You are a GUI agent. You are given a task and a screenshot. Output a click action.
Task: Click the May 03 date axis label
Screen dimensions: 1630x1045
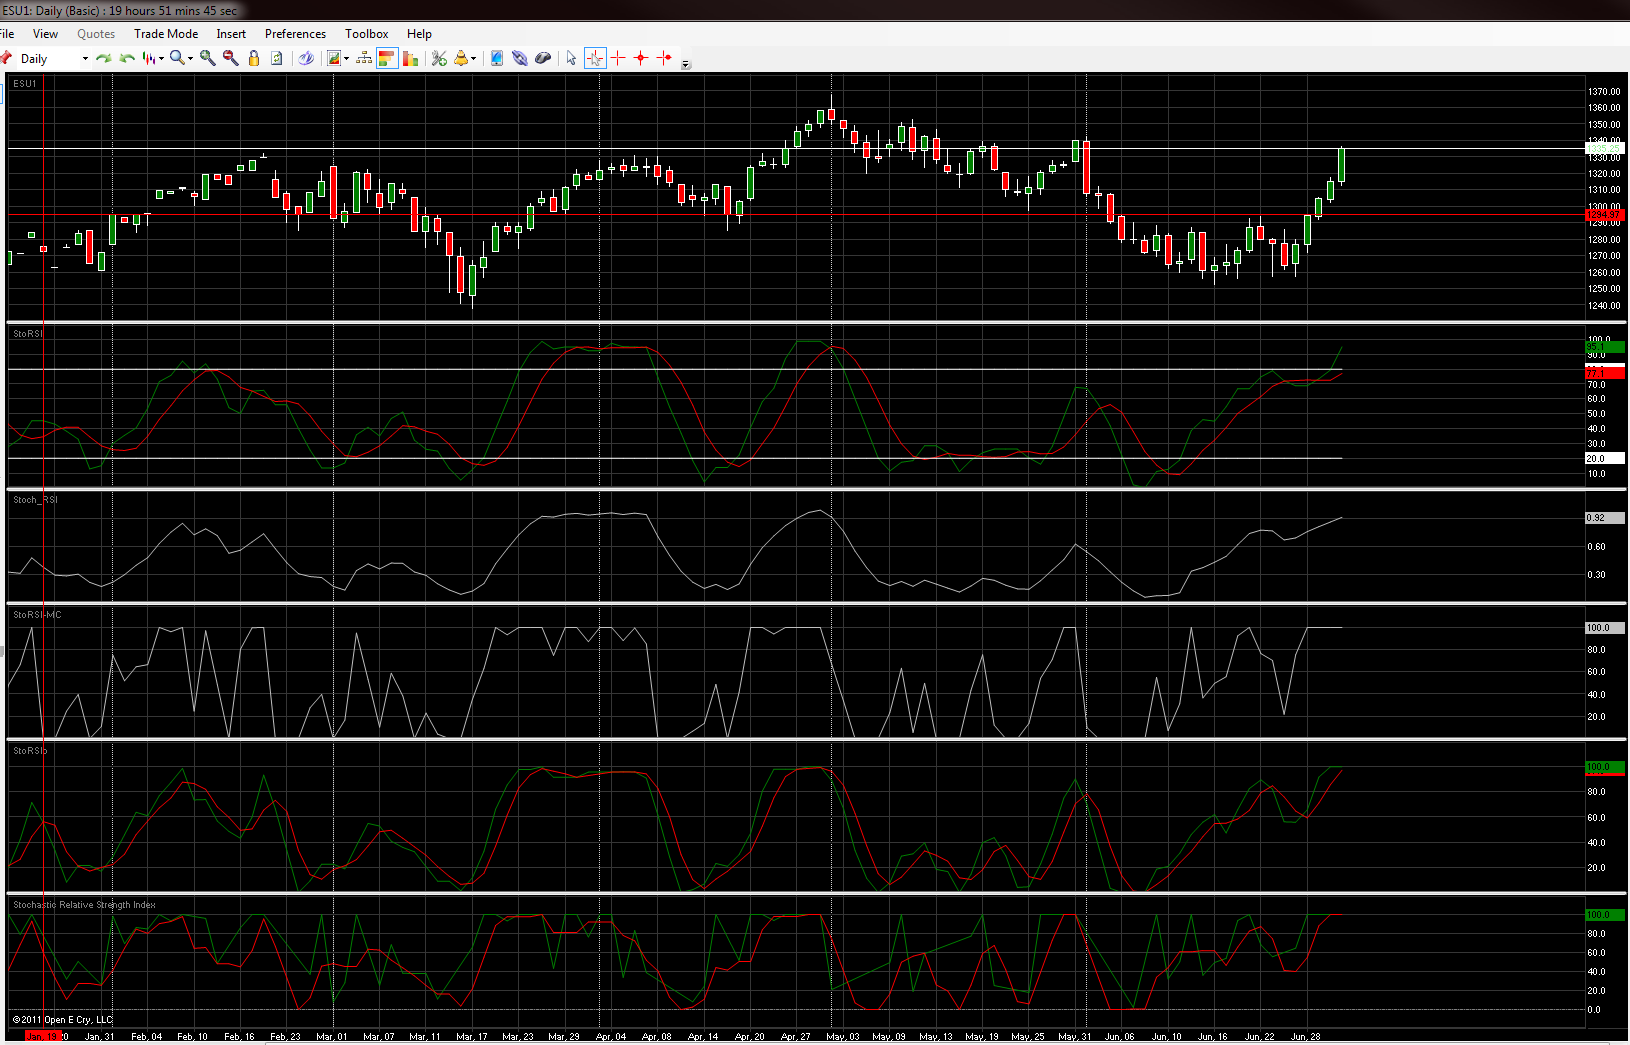(843, 1037)
